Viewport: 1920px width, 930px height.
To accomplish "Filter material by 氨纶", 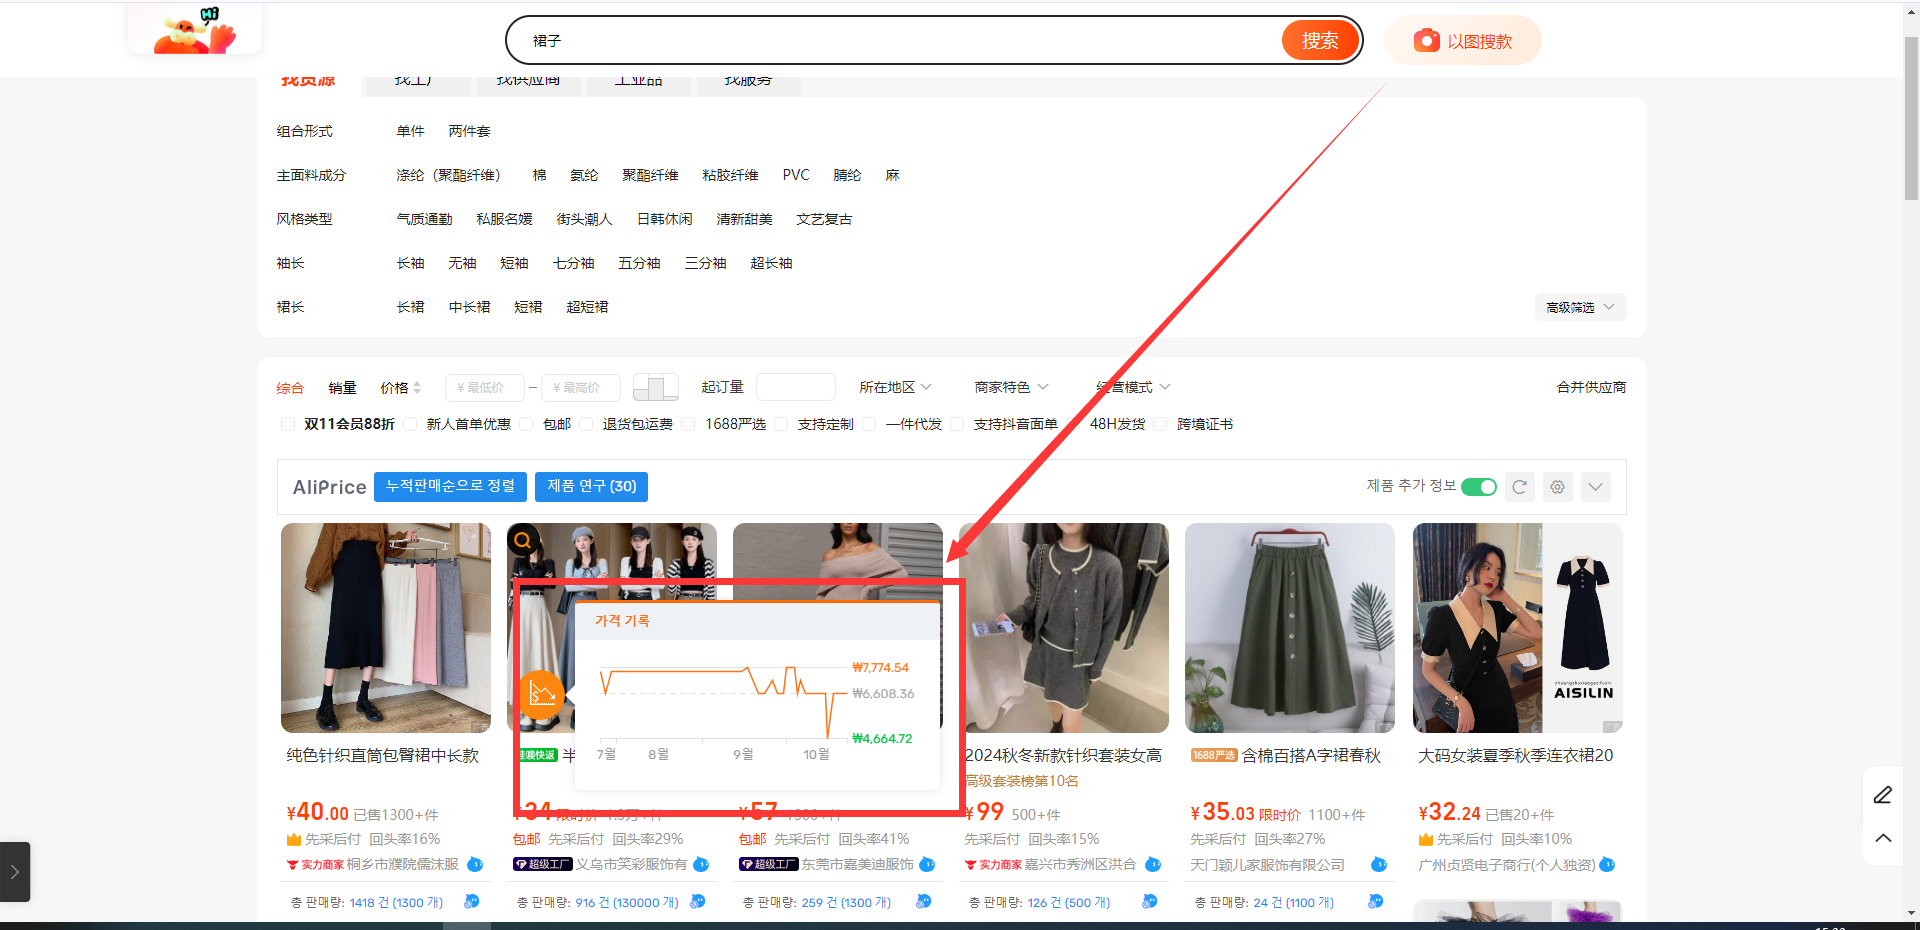I will [584, 175].
